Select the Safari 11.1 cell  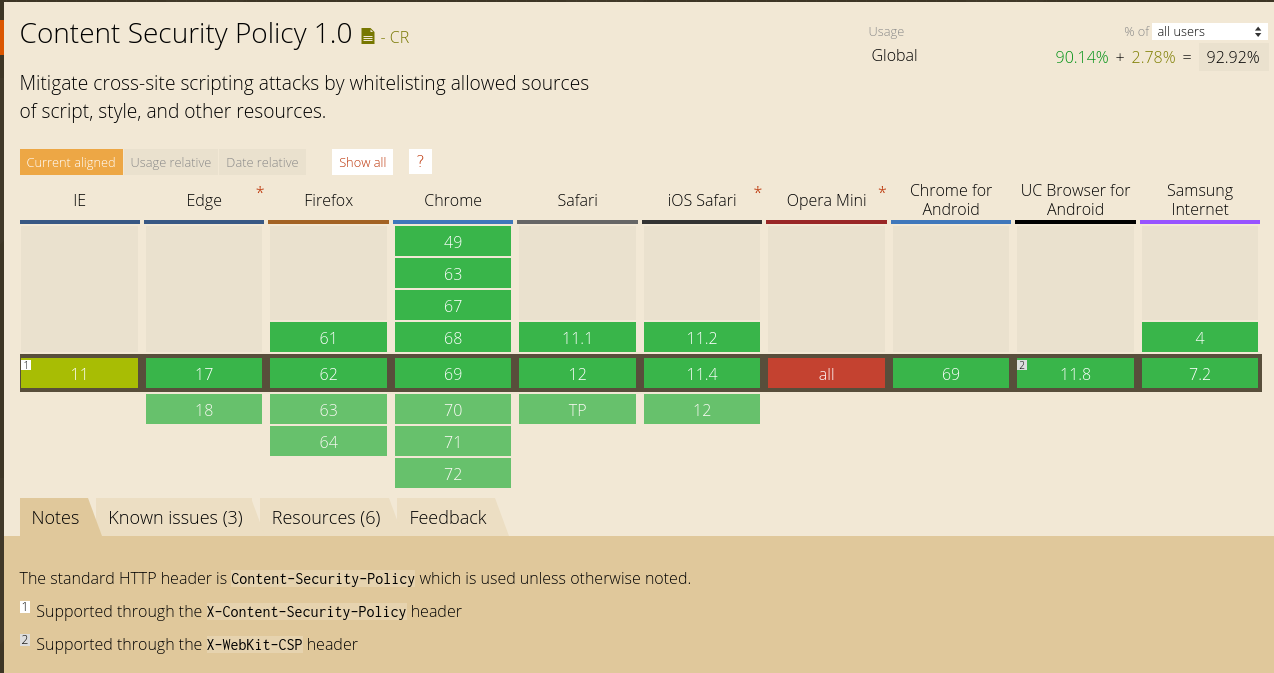pyautogui.click(x=578, y=338)
